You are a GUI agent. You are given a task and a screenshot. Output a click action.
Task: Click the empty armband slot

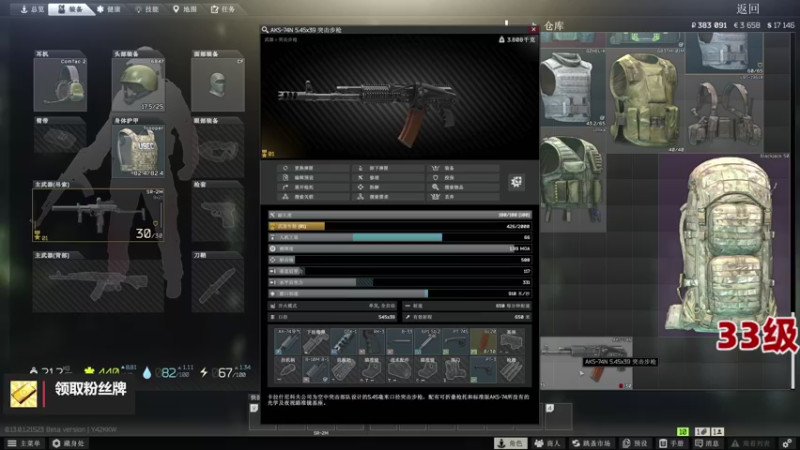[60, 139]
